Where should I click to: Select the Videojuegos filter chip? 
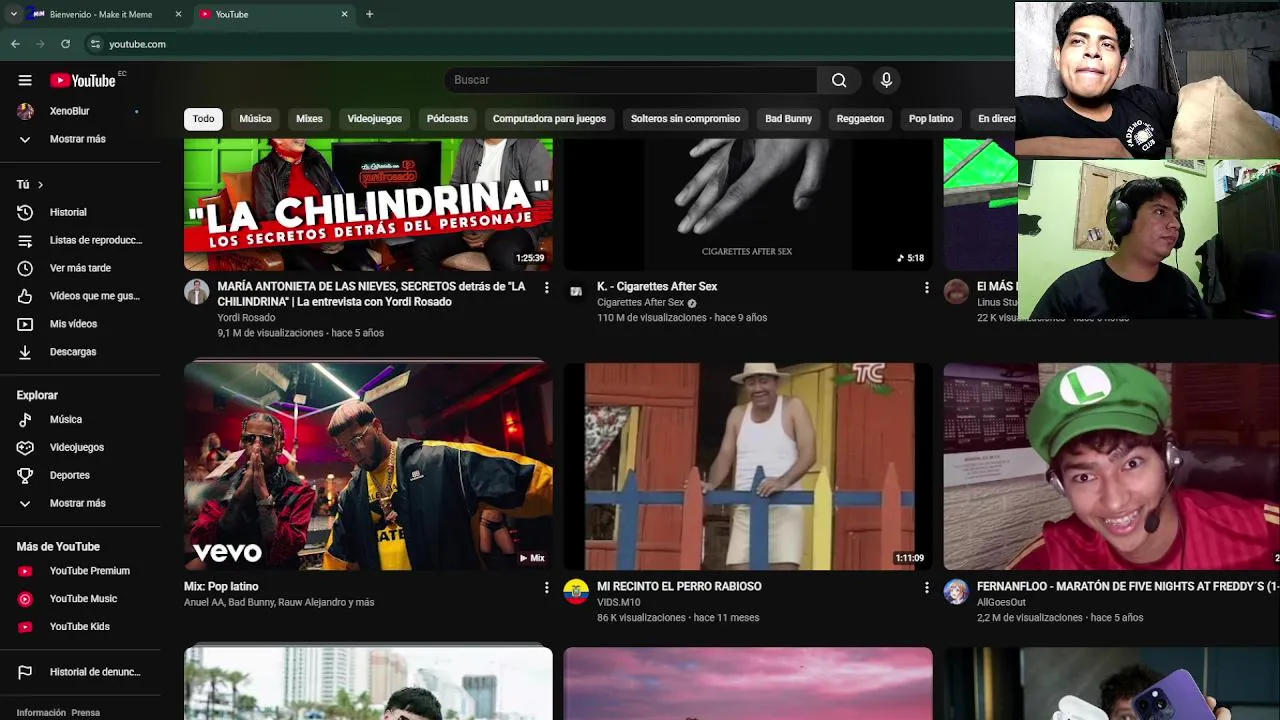pos(374,119)
